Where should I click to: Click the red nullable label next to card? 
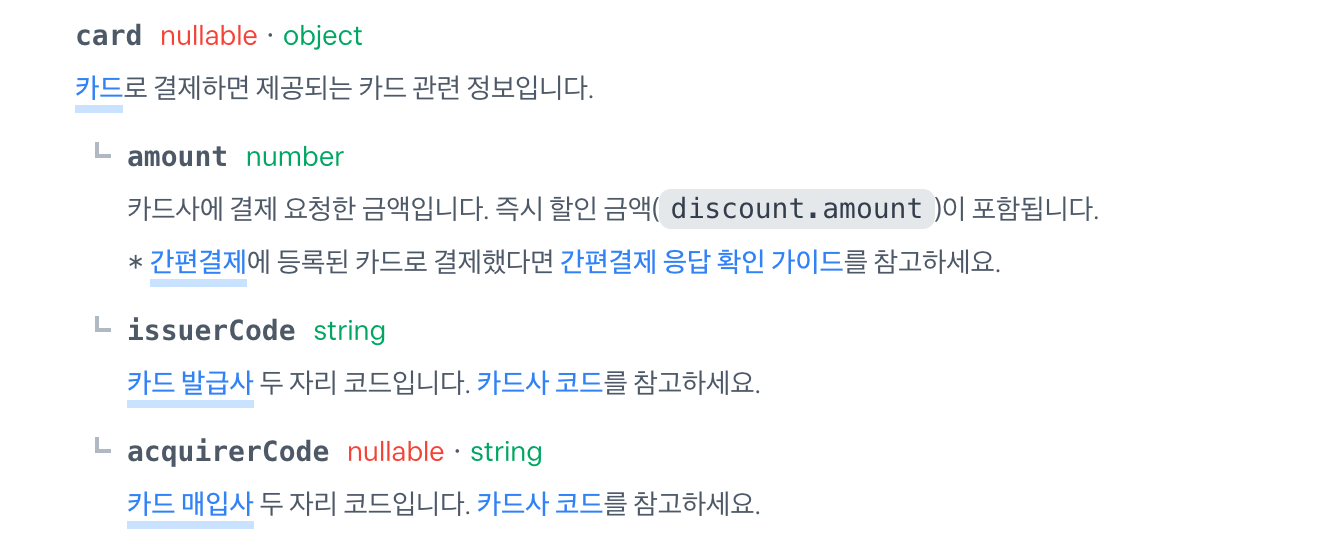(209, 36)
